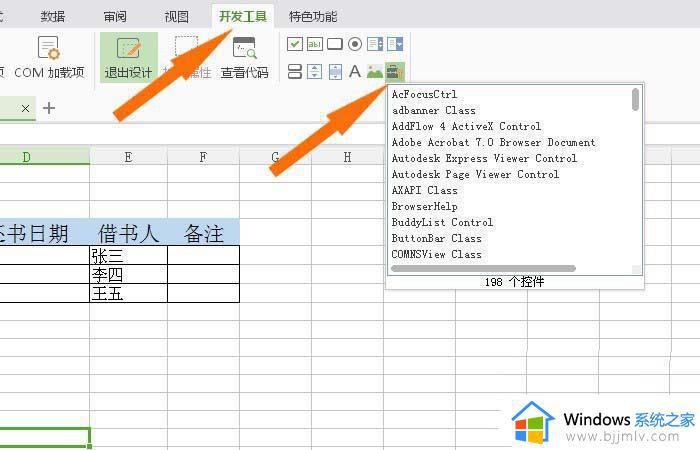Select column F header

pos(203,157)
